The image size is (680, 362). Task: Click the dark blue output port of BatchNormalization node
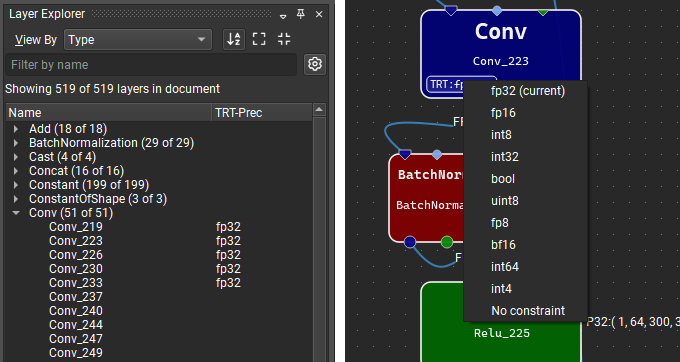point(410,242)
